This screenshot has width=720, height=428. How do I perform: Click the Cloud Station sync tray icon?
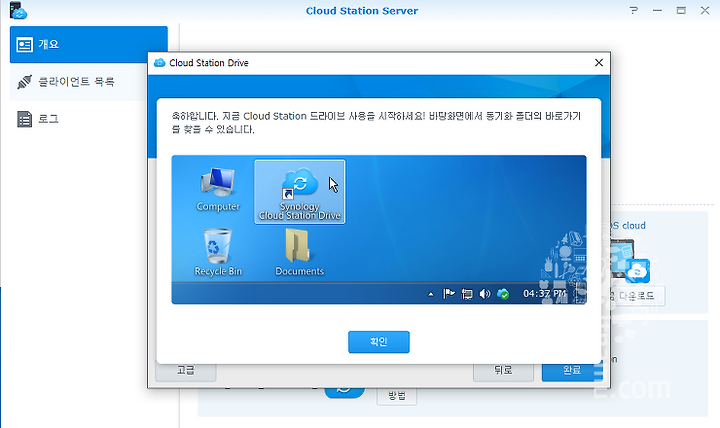coord(503,294)
